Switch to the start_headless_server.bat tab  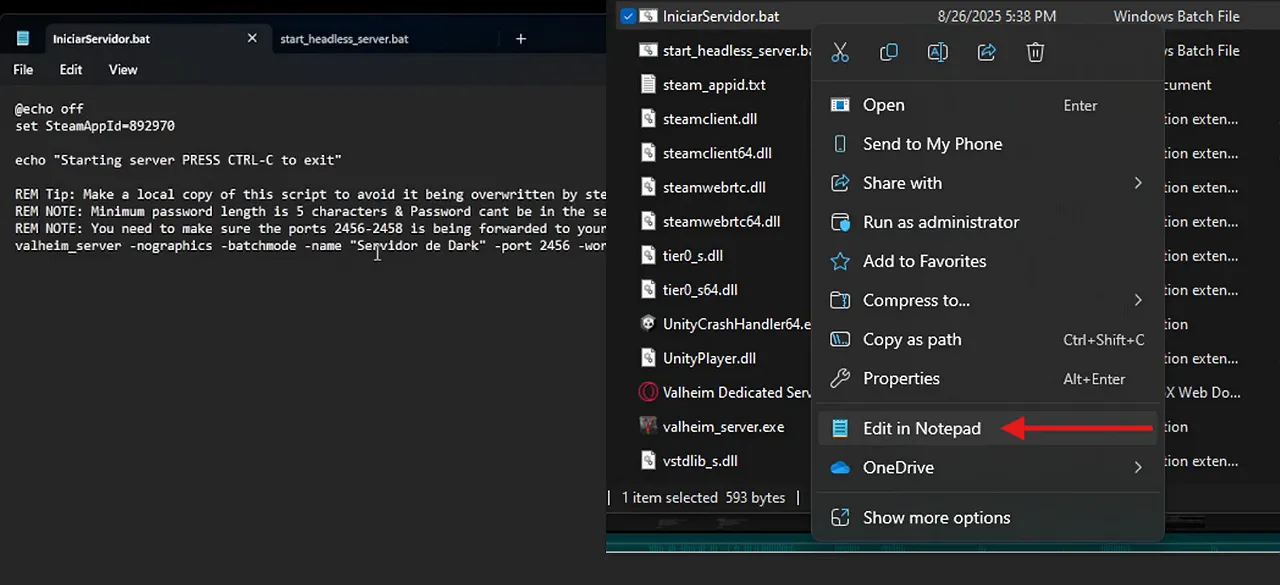click(x=344, y=39)
